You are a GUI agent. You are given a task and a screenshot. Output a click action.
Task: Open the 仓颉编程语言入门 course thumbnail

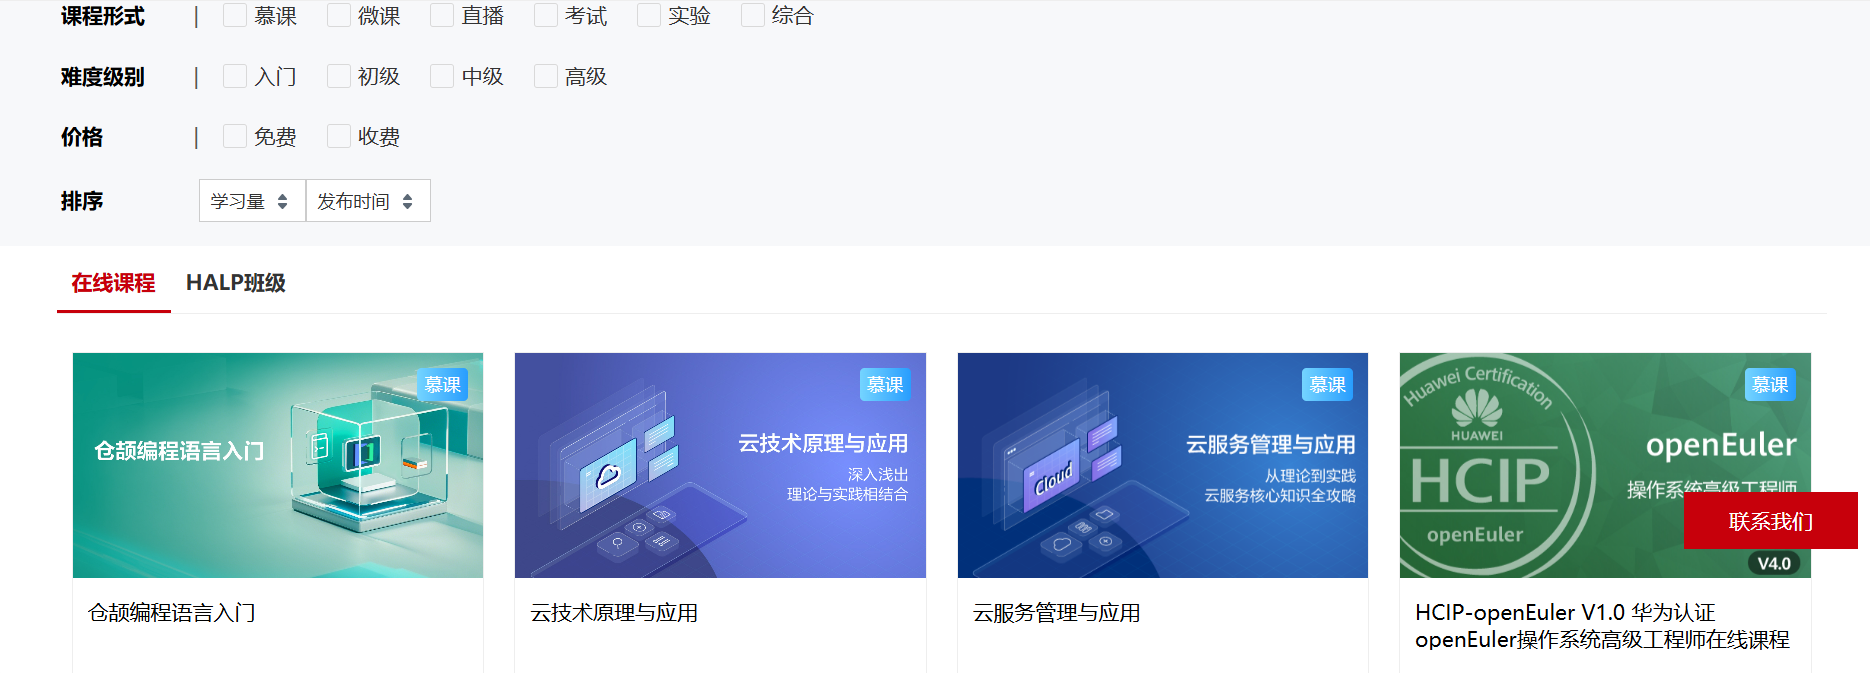278,465
